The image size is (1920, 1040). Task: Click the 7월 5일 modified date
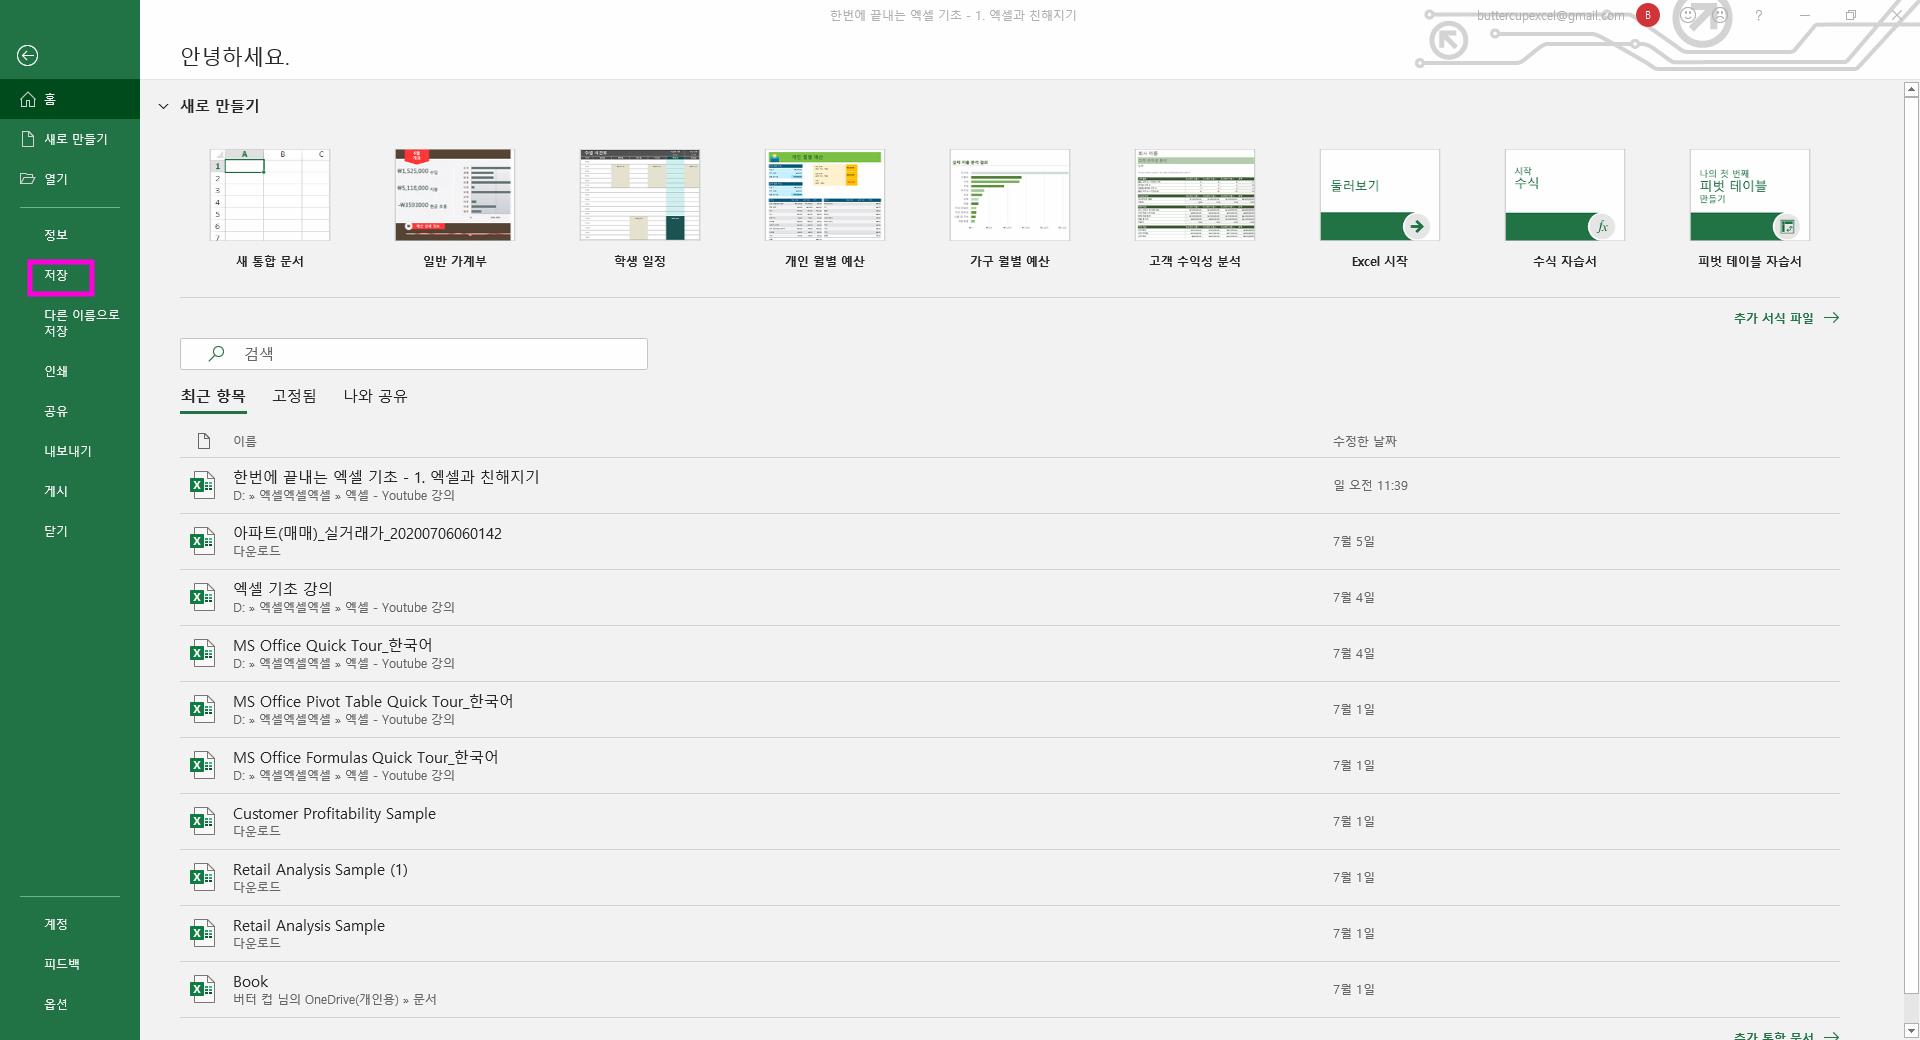click(x=1353, y=541)
